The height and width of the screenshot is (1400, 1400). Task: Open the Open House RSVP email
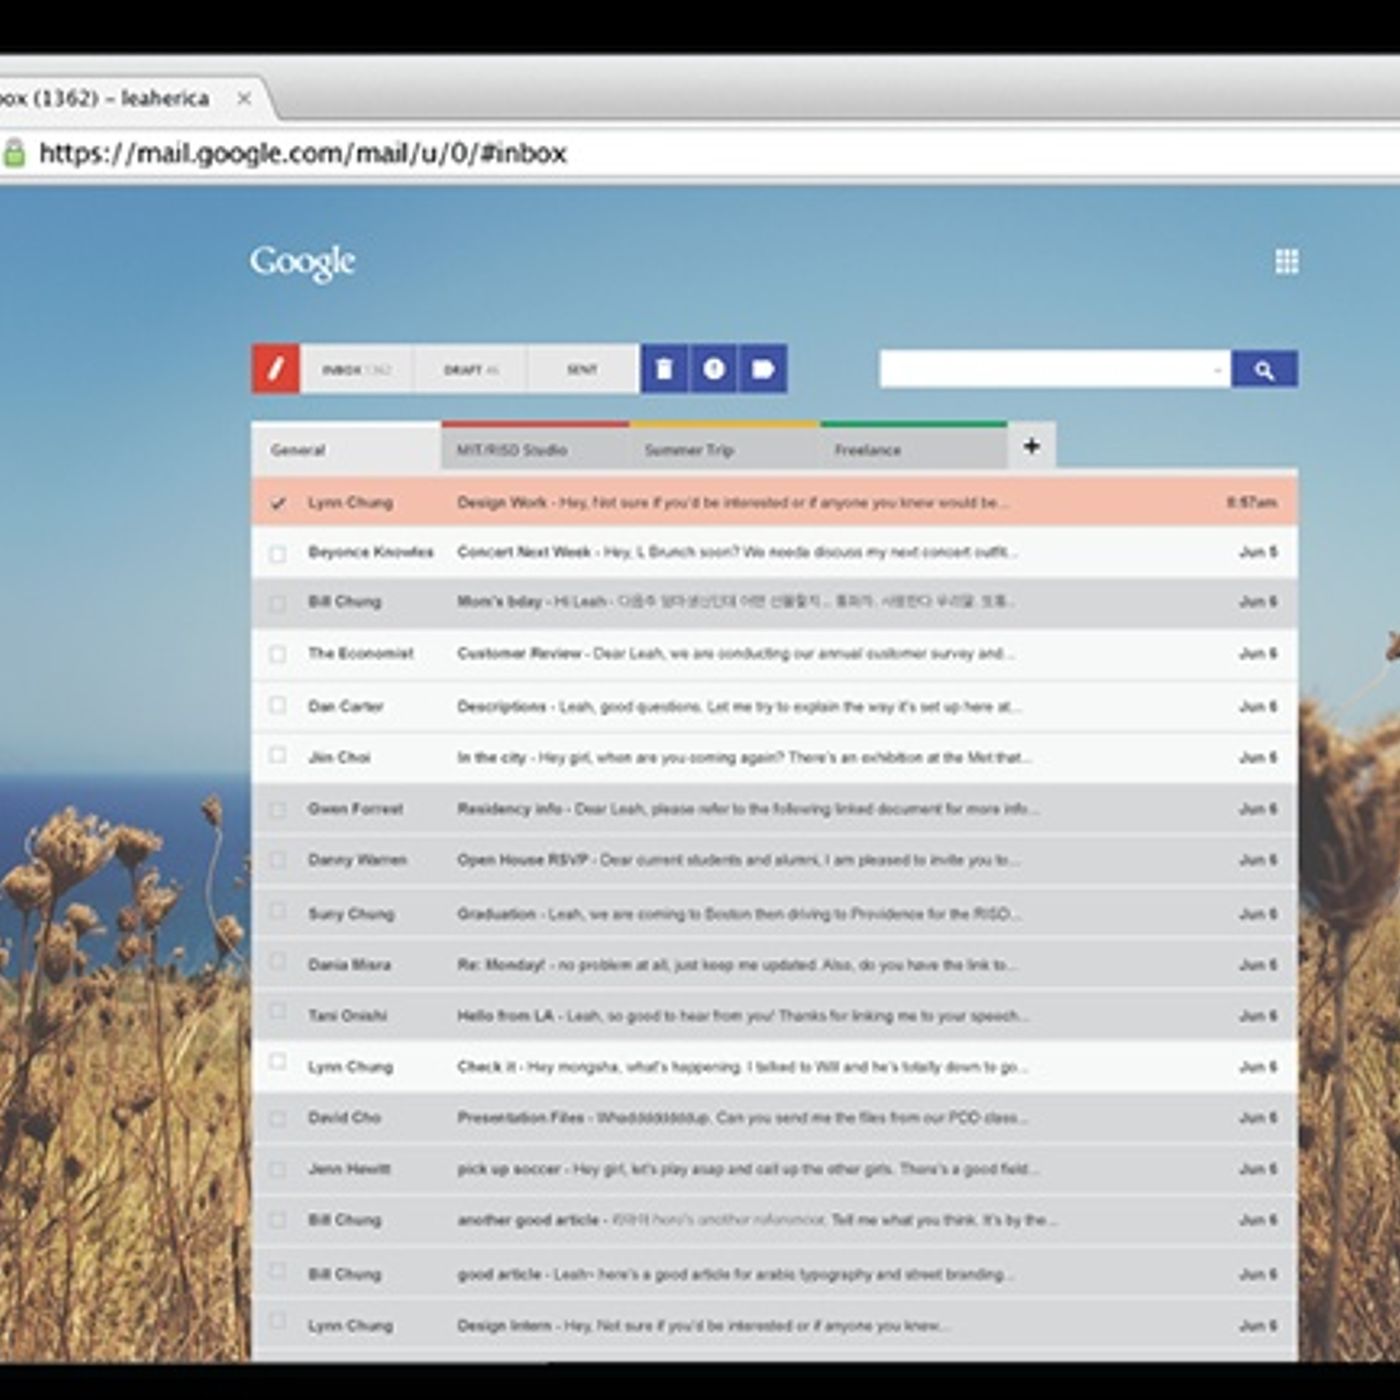point(775,859)
